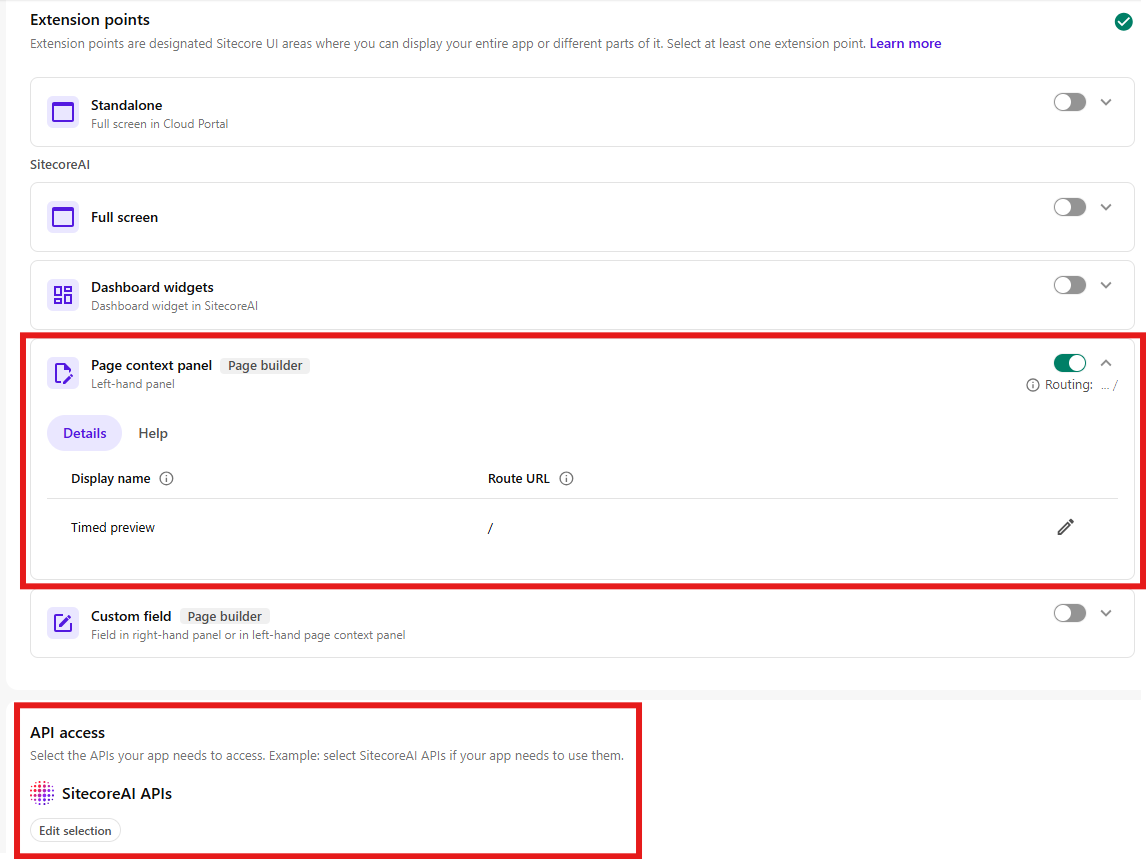Collapse the Page context panel chevron
Screen dimensions: 1146x859
(1107, 363)
